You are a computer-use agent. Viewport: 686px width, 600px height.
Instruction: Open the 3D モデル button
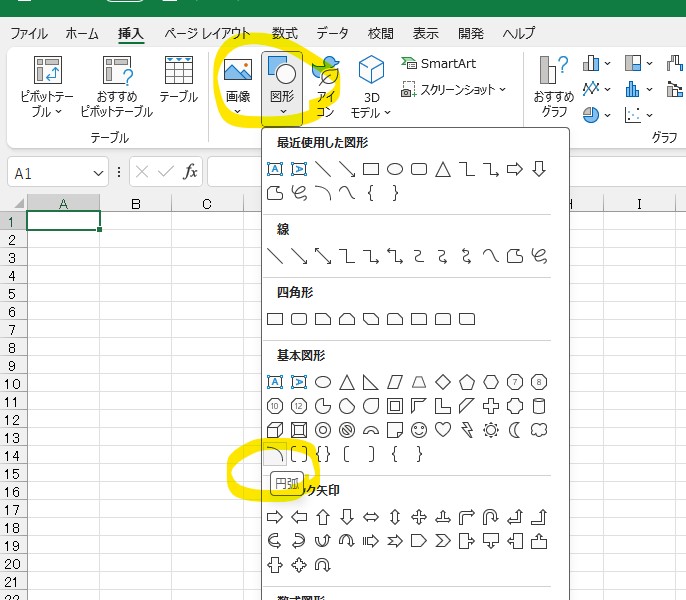pos(371,88)
